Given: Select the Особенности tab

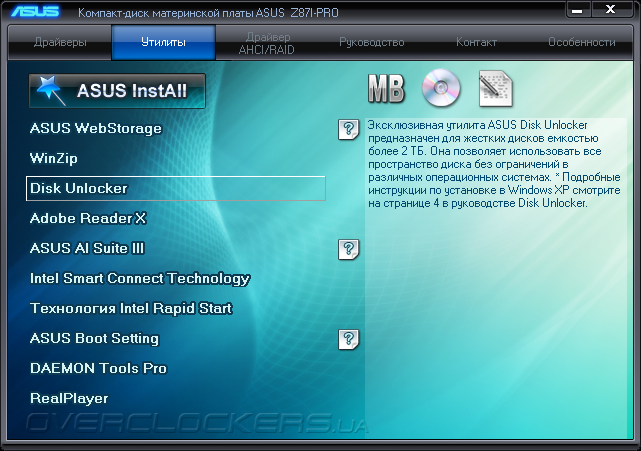Looking at the screenshot, I should 582,42.
